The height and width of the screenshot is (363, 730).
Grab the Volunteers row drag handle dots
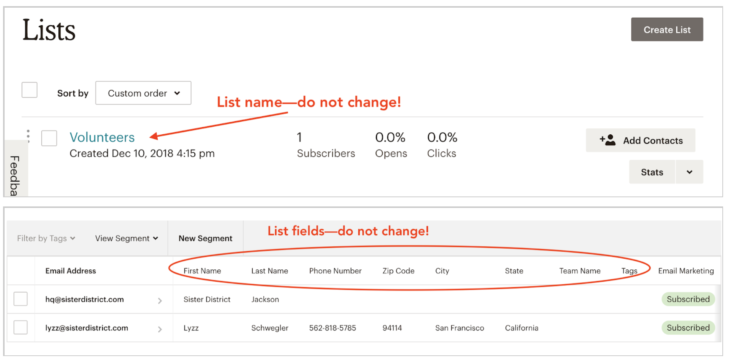pos(28,136)
